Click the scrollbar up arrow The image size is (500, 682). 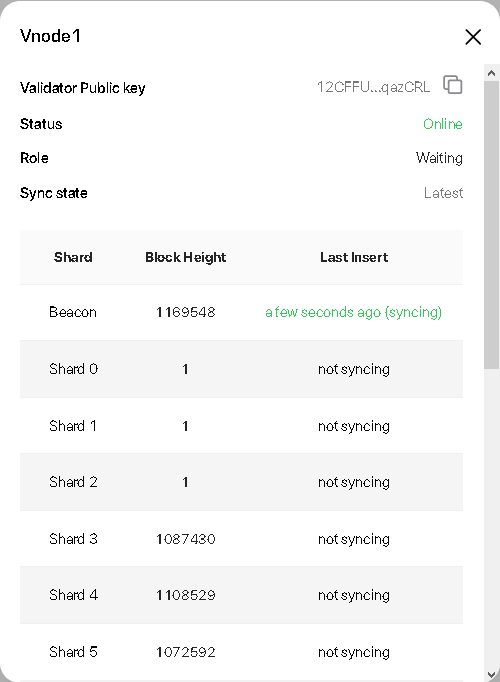[492, 73]
